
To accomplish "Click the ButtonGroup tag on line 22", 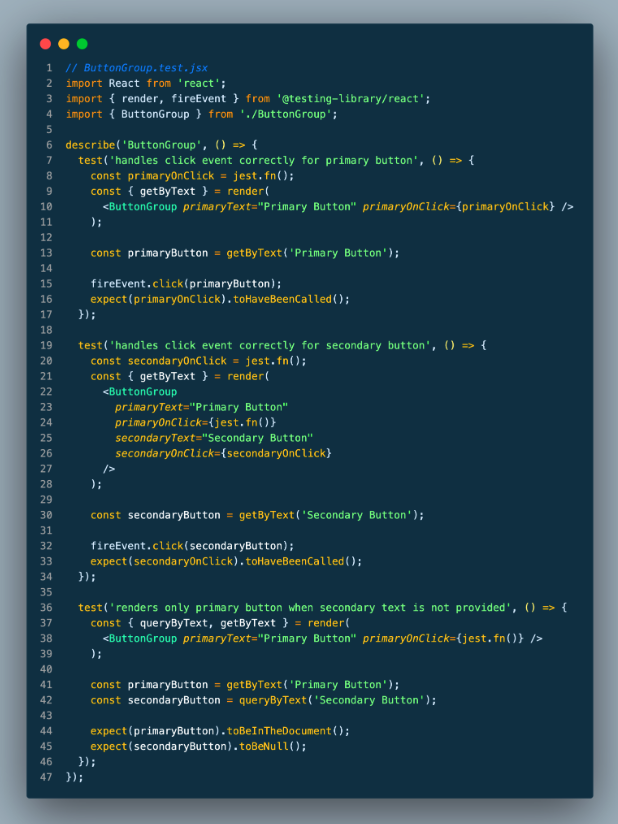I will tap(143, 392).
